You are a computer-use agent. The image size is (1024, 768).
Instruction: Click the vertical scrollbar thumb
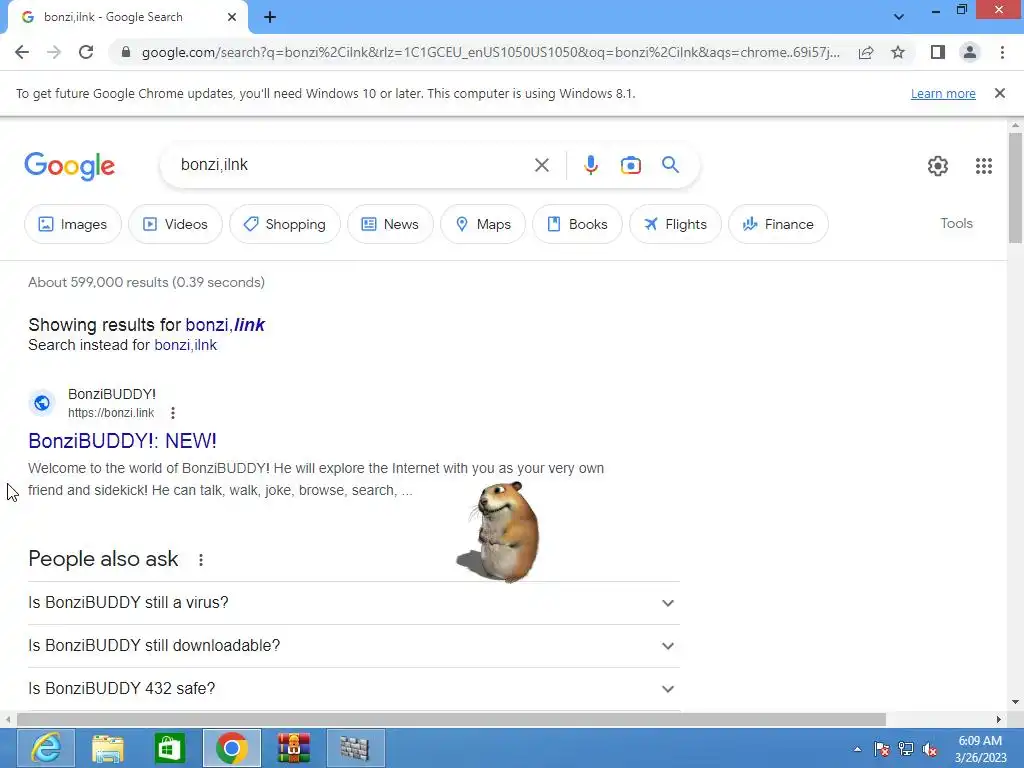(1015, 187)
